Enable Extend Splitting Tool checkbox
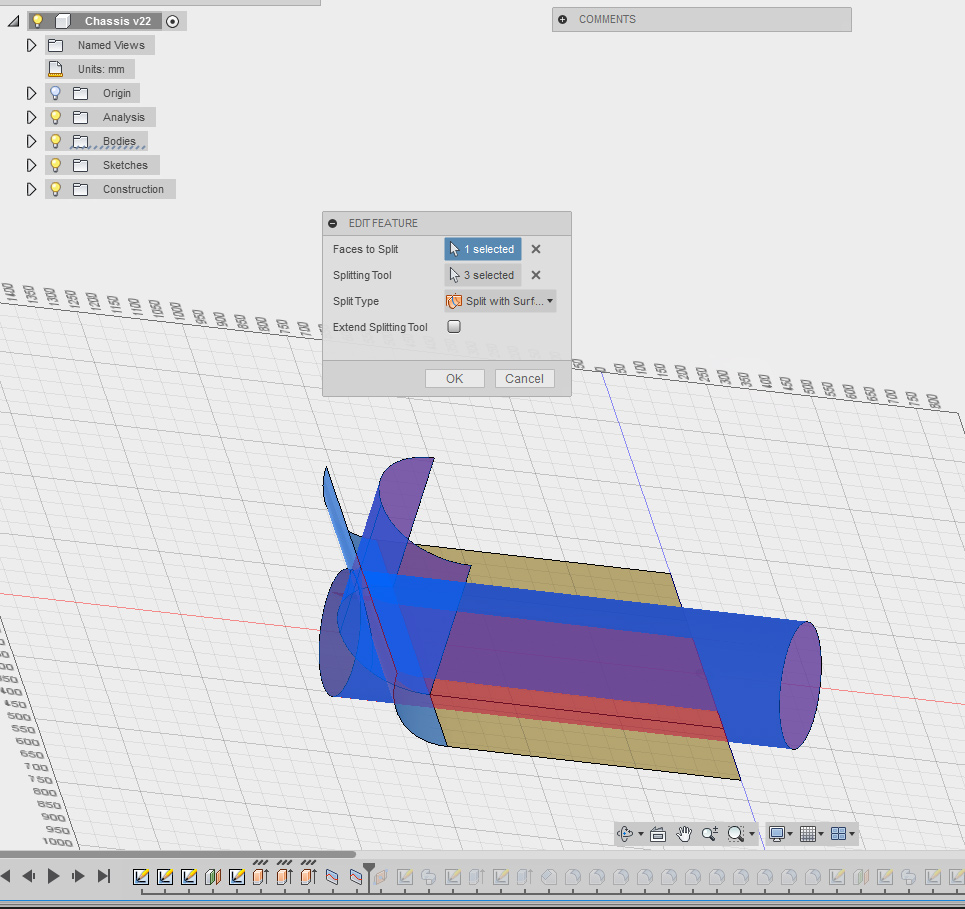This screenshot has height=909, width=965. (x=454, y=327)
